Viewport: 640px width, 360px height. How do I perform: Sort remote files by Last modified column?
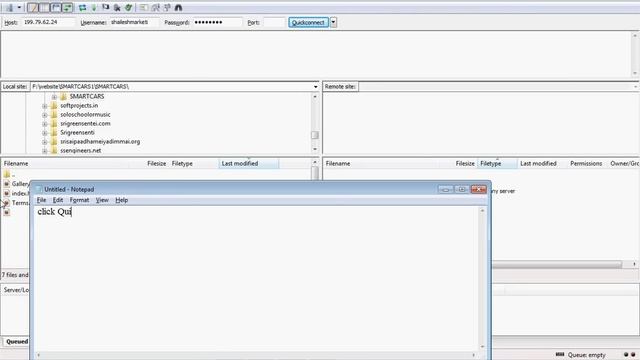(x=542, y=163)
